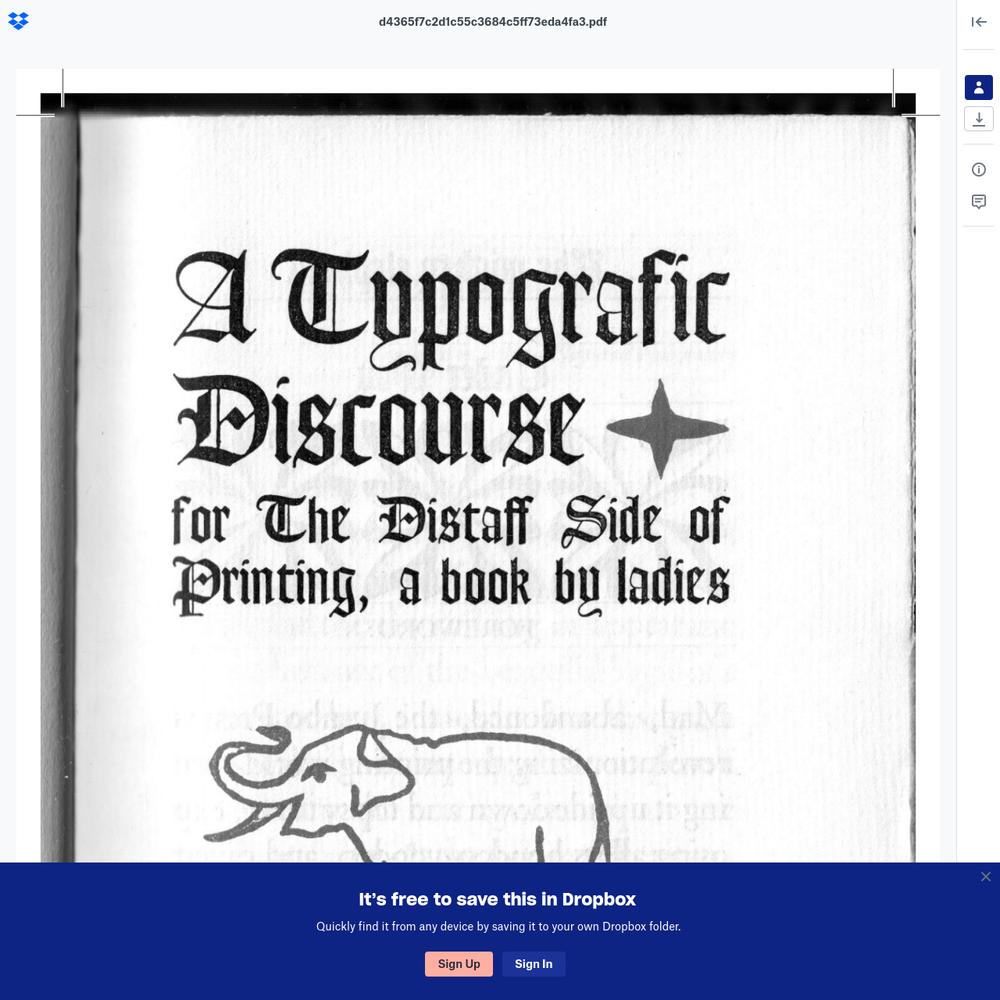Click the "Quickly find it" banner subtext
The image size is (1000, 1000).
(498, 926)
